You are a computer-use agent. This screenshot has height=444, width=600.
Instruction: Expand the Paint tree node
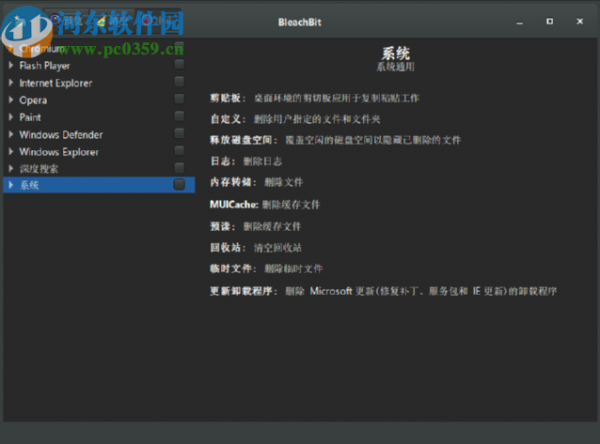coord(11,117)
